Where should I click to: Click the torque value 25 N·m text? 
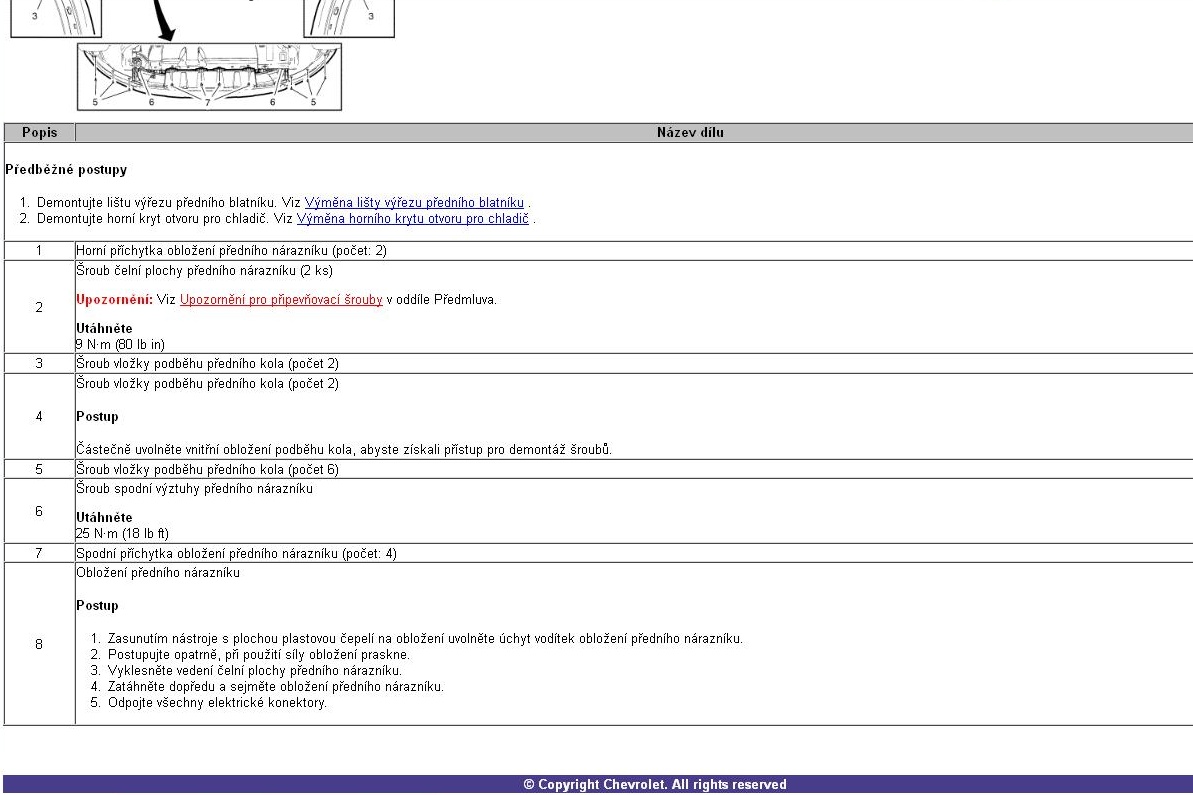[x=123, y=533]
